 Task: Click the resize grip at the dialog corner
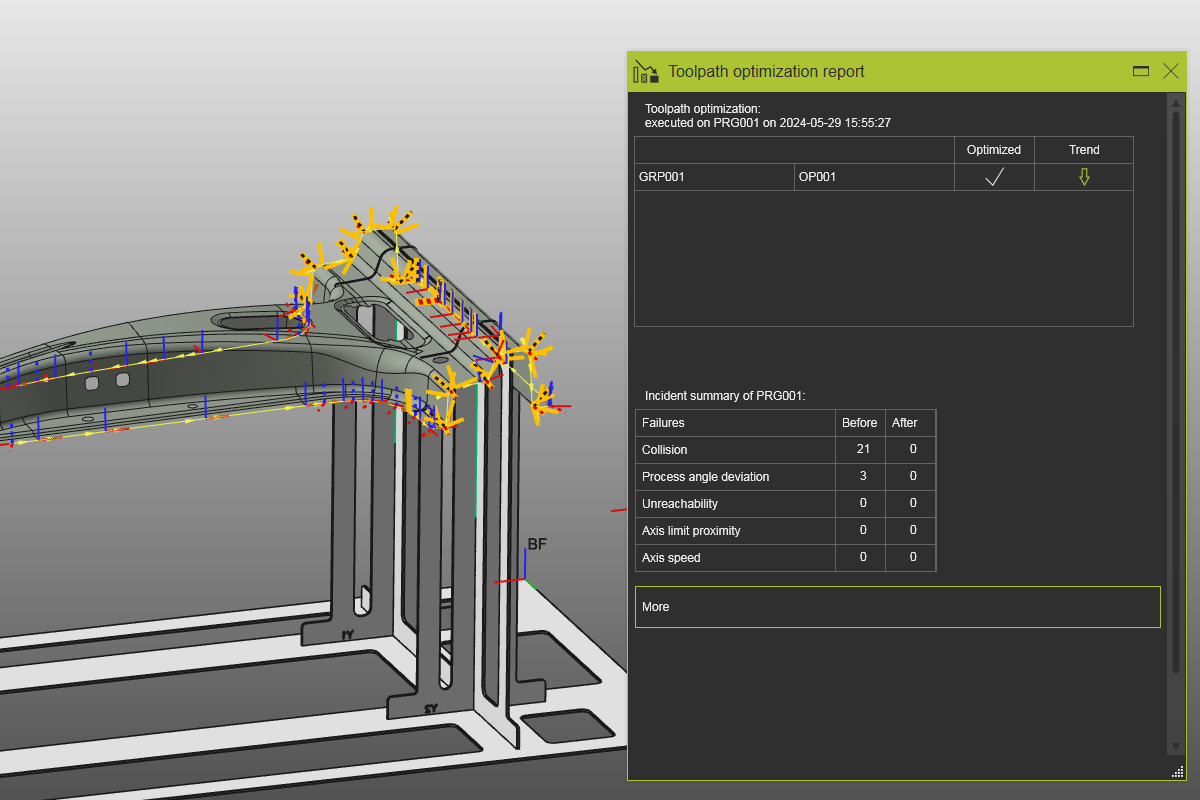click(1178, 772)
